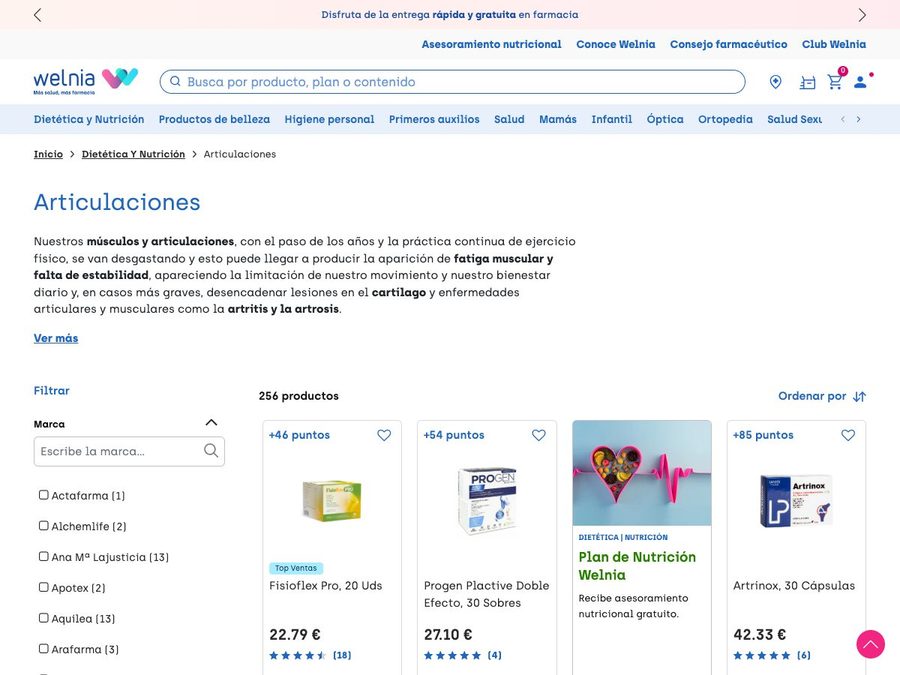Add Fisioflex Pro to favorites heart
900x675 pixels.
click(x=384, y=435)
